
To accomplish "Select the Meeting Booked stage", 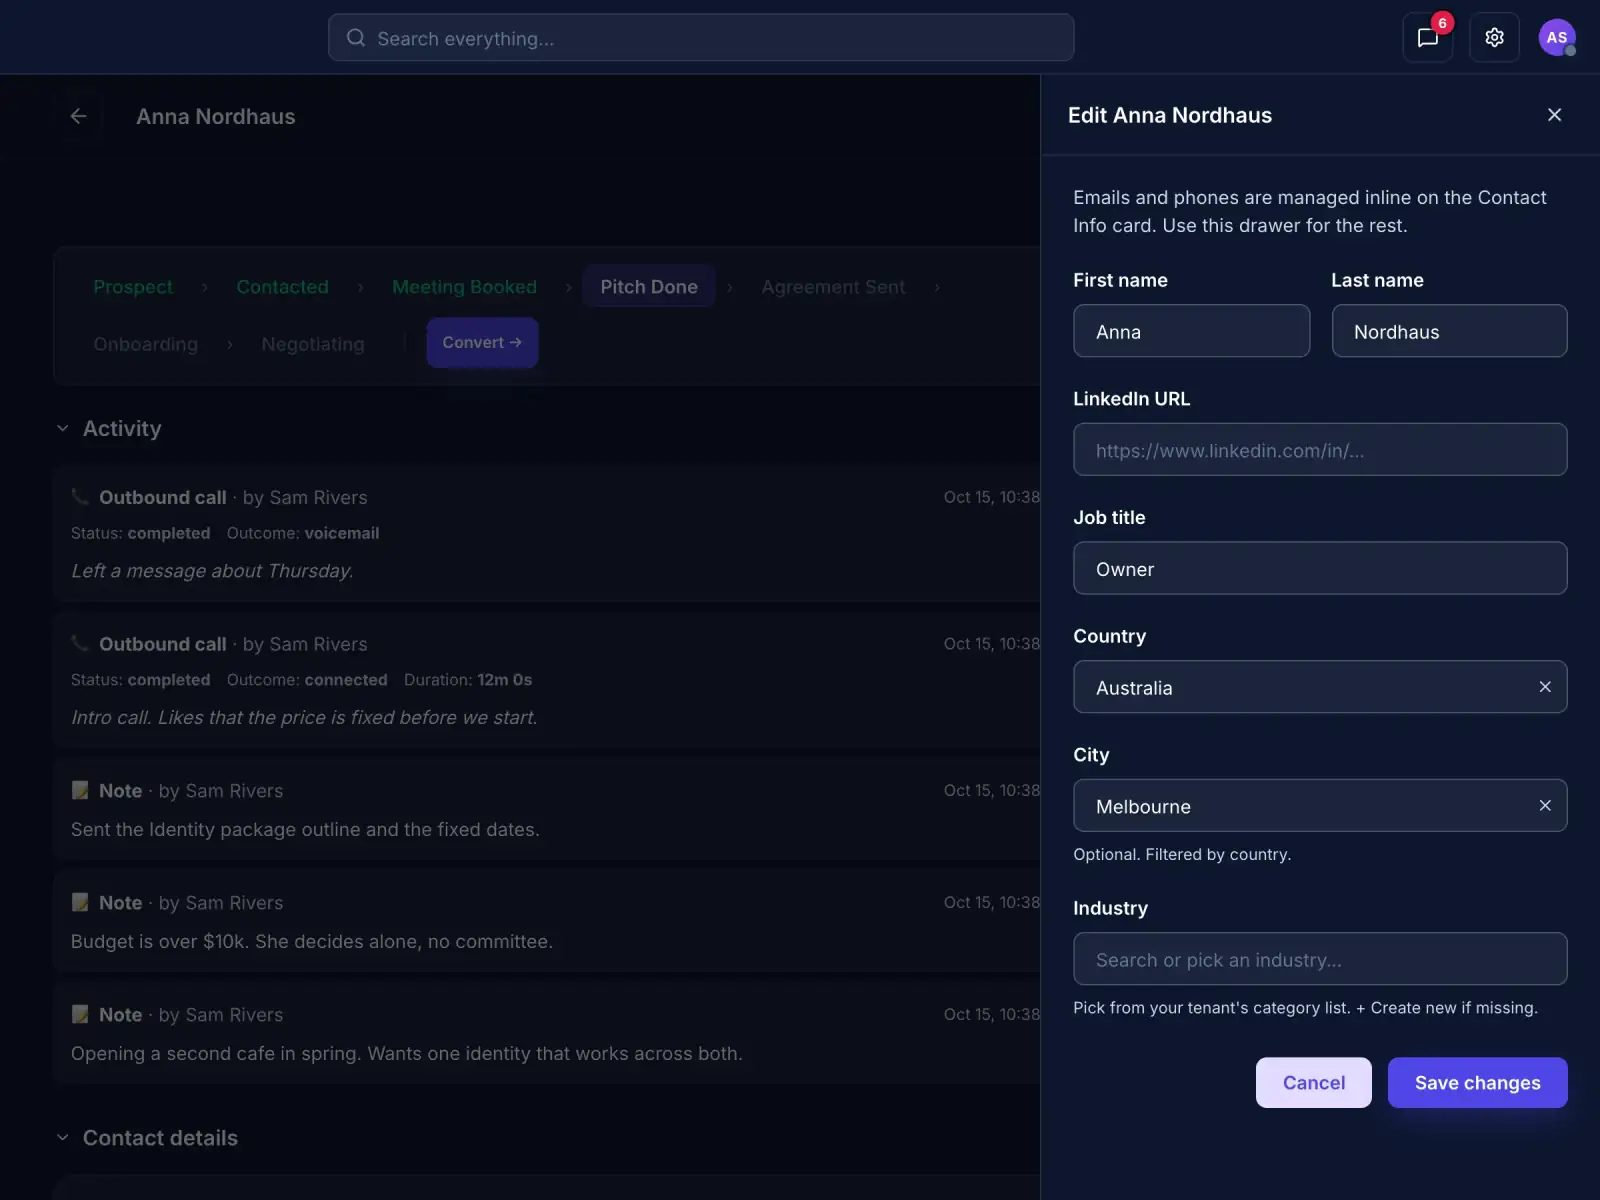I will coord(464,287).
